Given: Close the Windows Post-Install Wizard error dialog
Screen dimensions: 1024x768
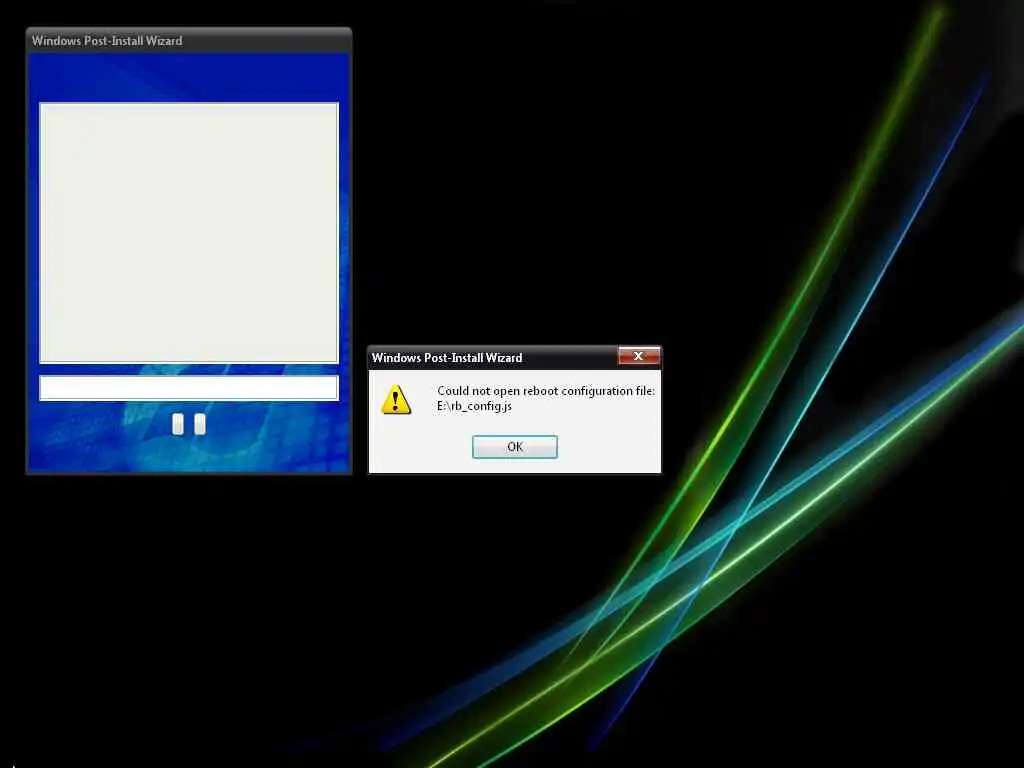Looking at the screenshot, I should [639, 356].
